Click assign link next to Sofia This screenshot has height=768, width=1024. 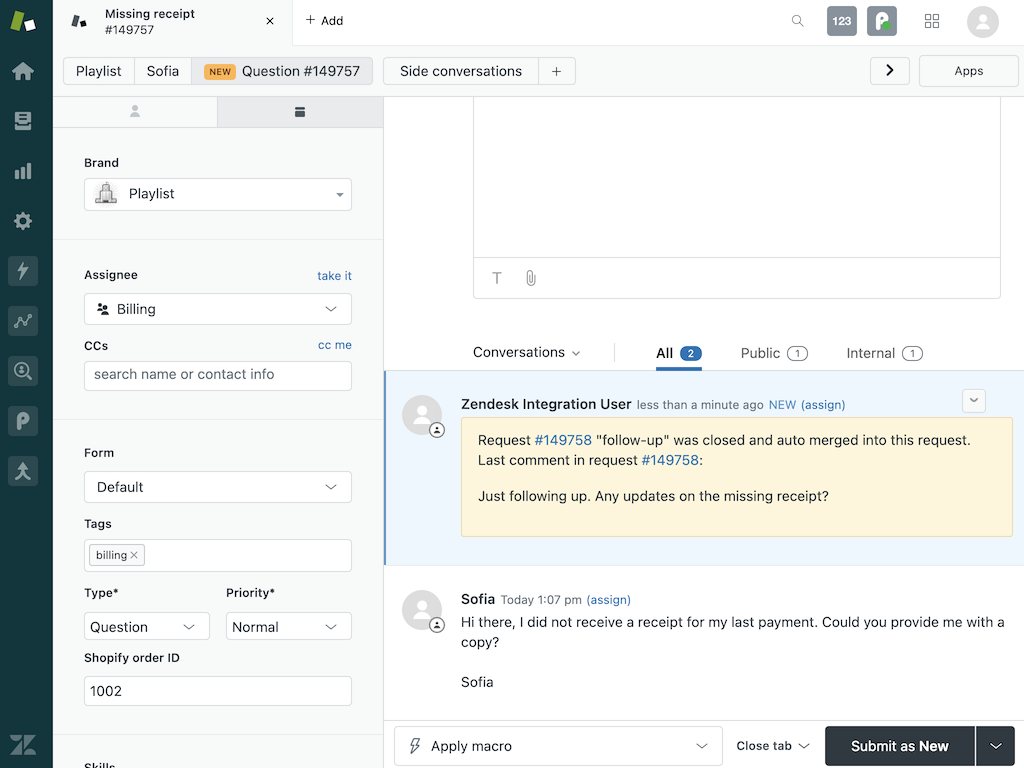pos(609,600)
